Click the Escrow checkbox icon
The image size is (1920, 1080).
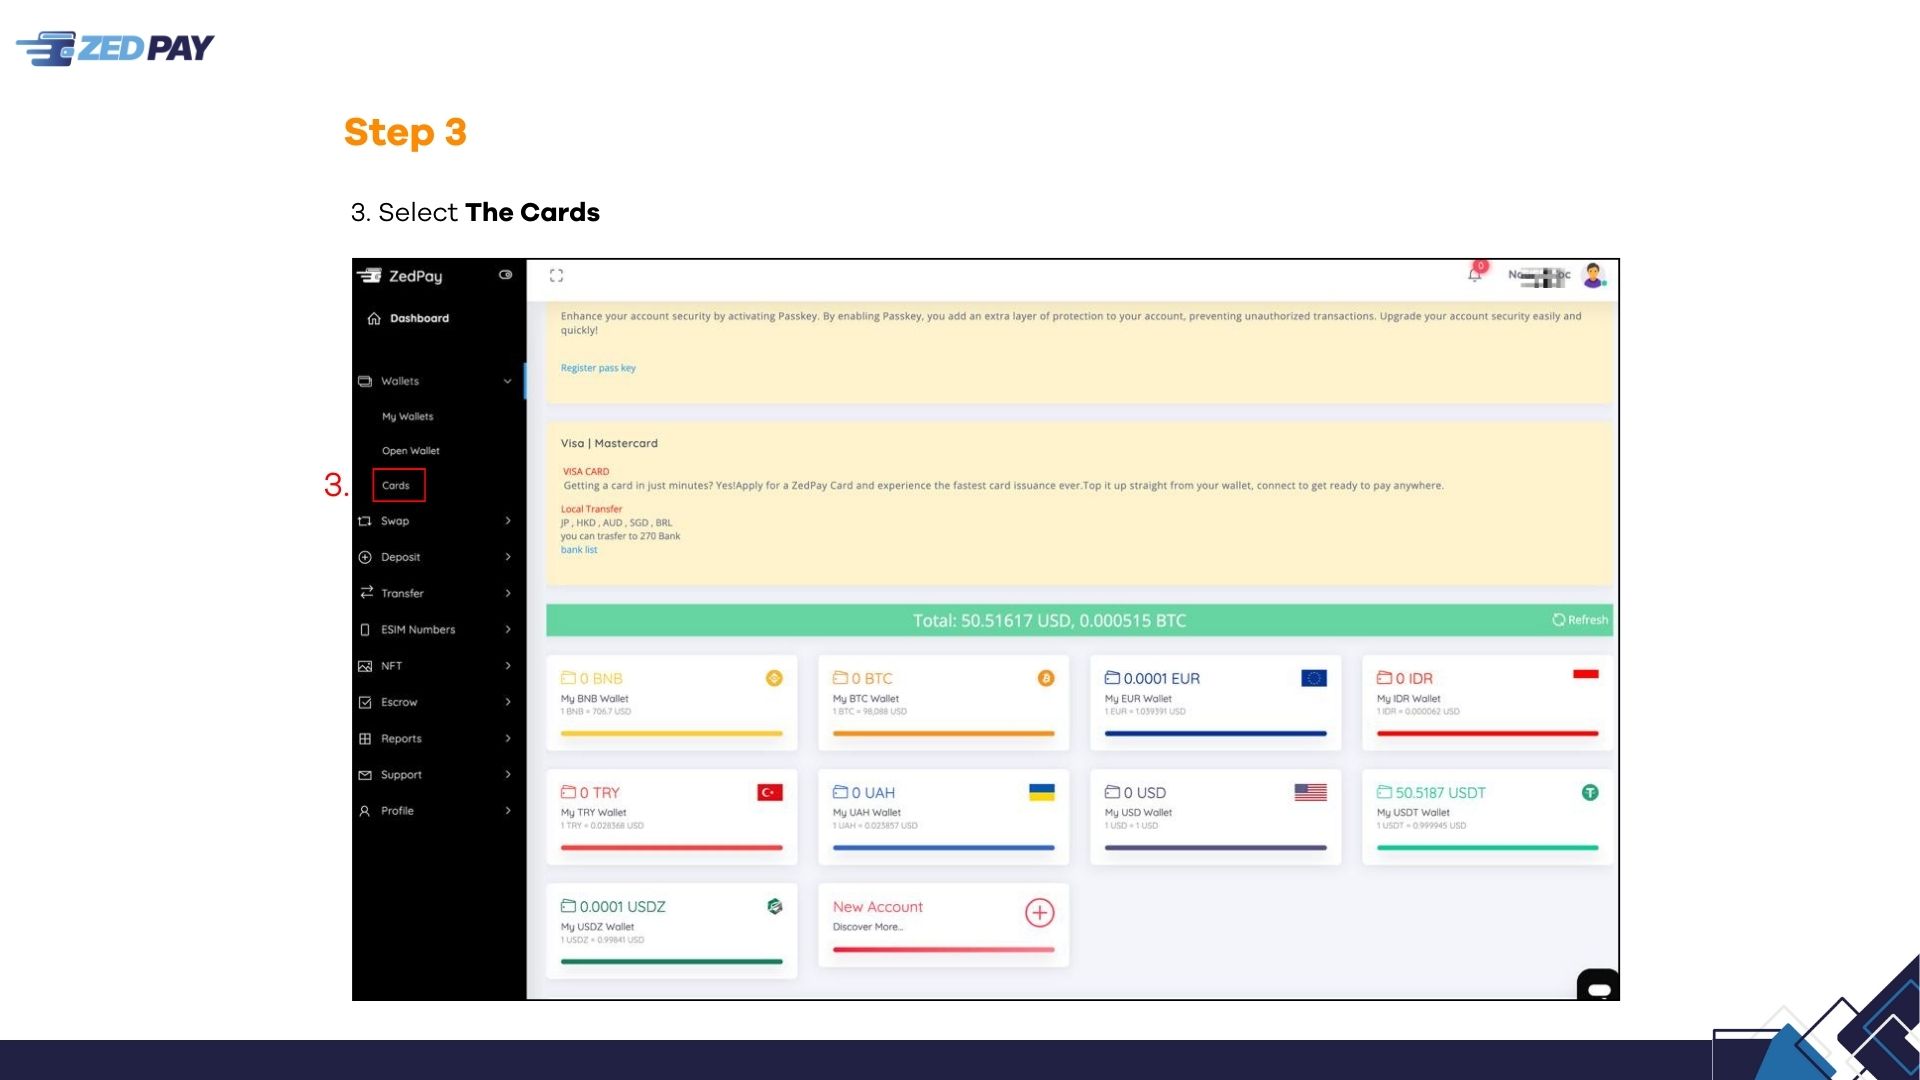tap(365, 702)
